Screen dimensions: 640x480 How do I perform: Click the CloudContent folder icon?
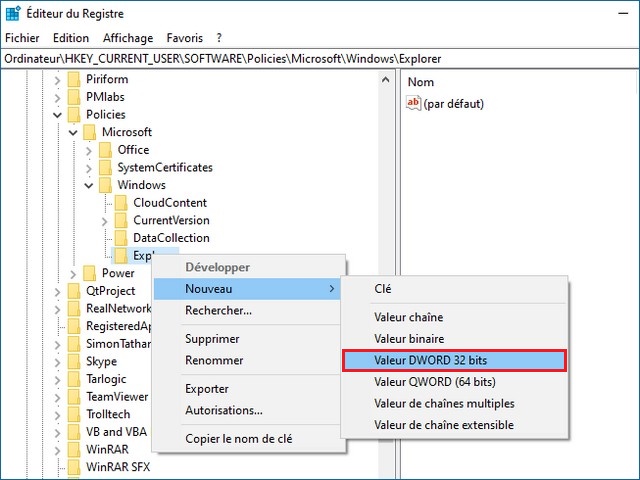click(x=121, y=203)
